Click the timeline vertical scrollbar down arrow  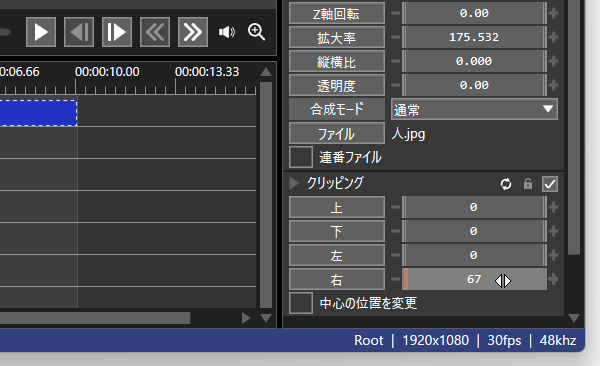pos(266,318)
